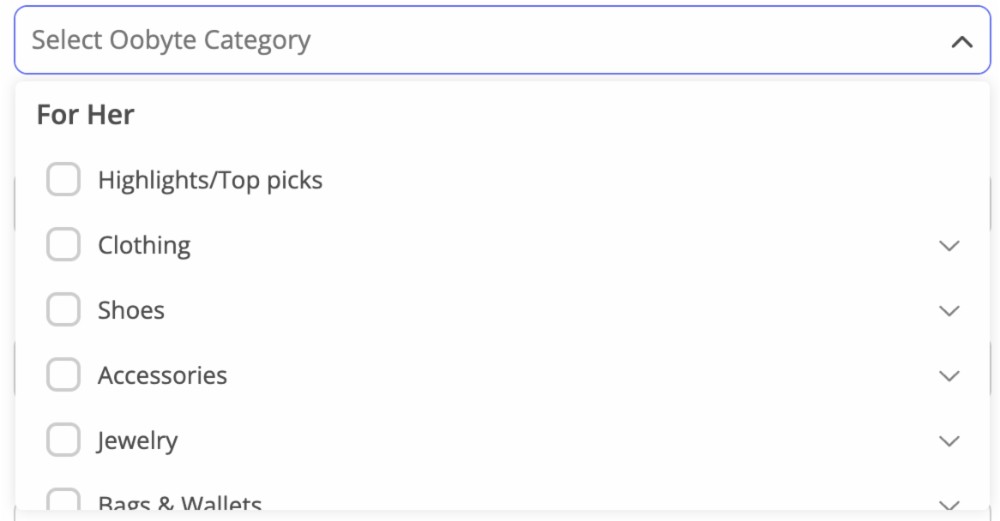Select the Accessories checkbox
The image size is (1000, 521).
63,375
